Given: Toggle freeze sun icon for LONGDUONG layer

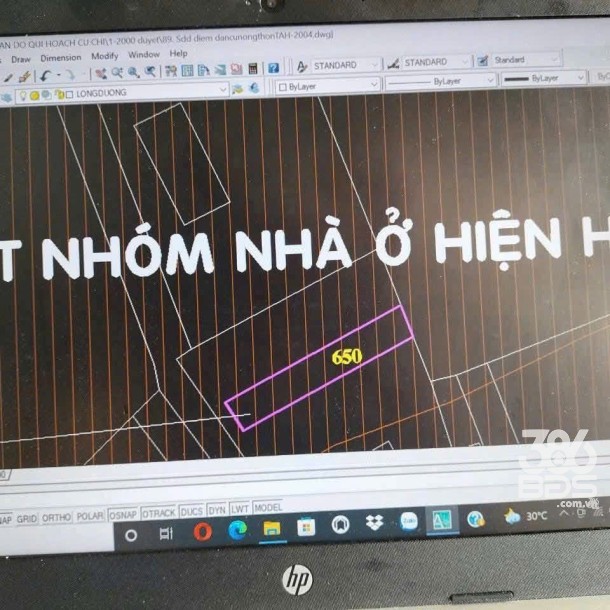Looking at the screenshot, I should click(x=35, y=95).
